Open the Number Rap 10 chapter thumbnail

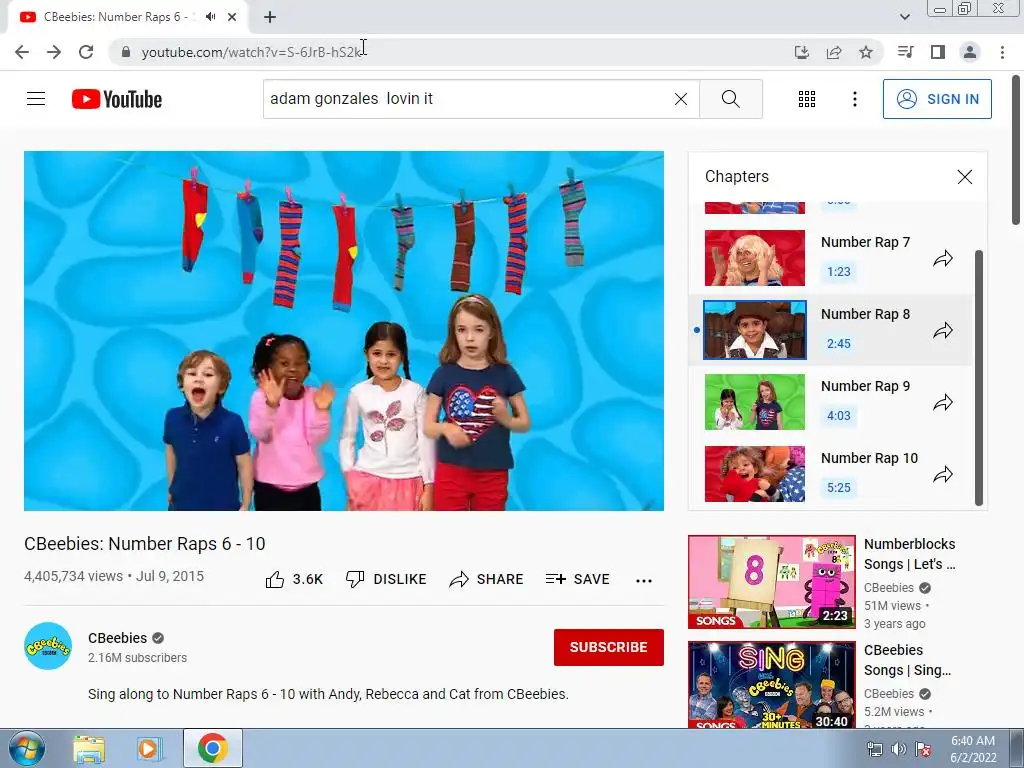[x=754, y=473]
